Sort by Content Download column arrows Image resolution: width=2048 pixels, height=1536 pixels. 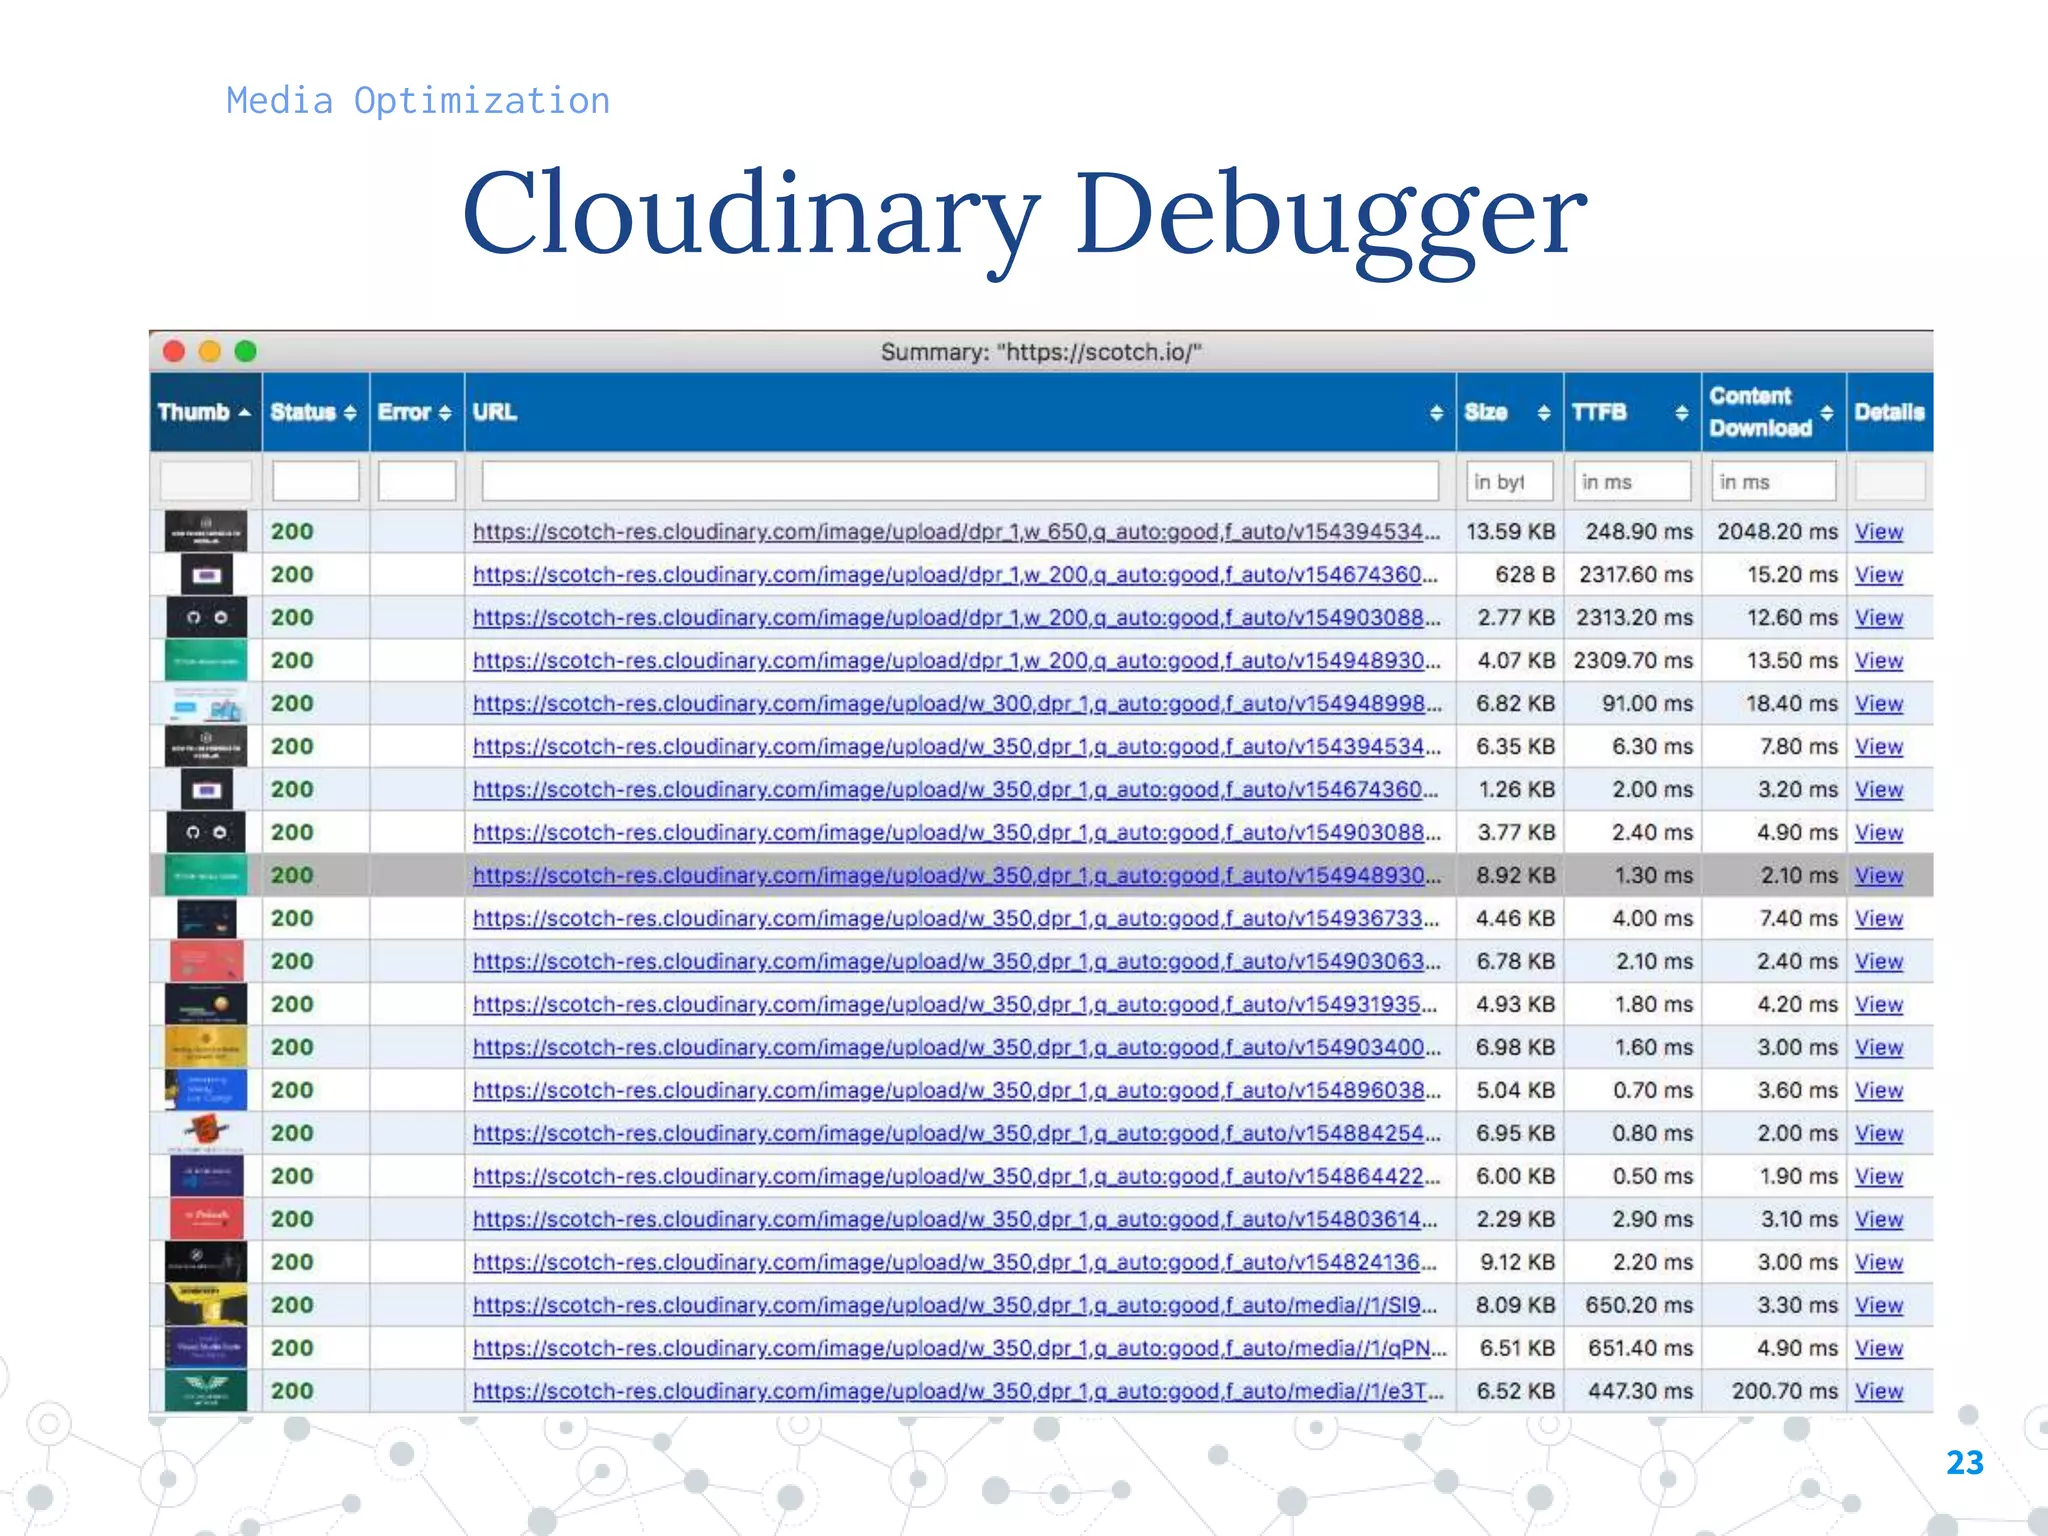coord(1827,412)
